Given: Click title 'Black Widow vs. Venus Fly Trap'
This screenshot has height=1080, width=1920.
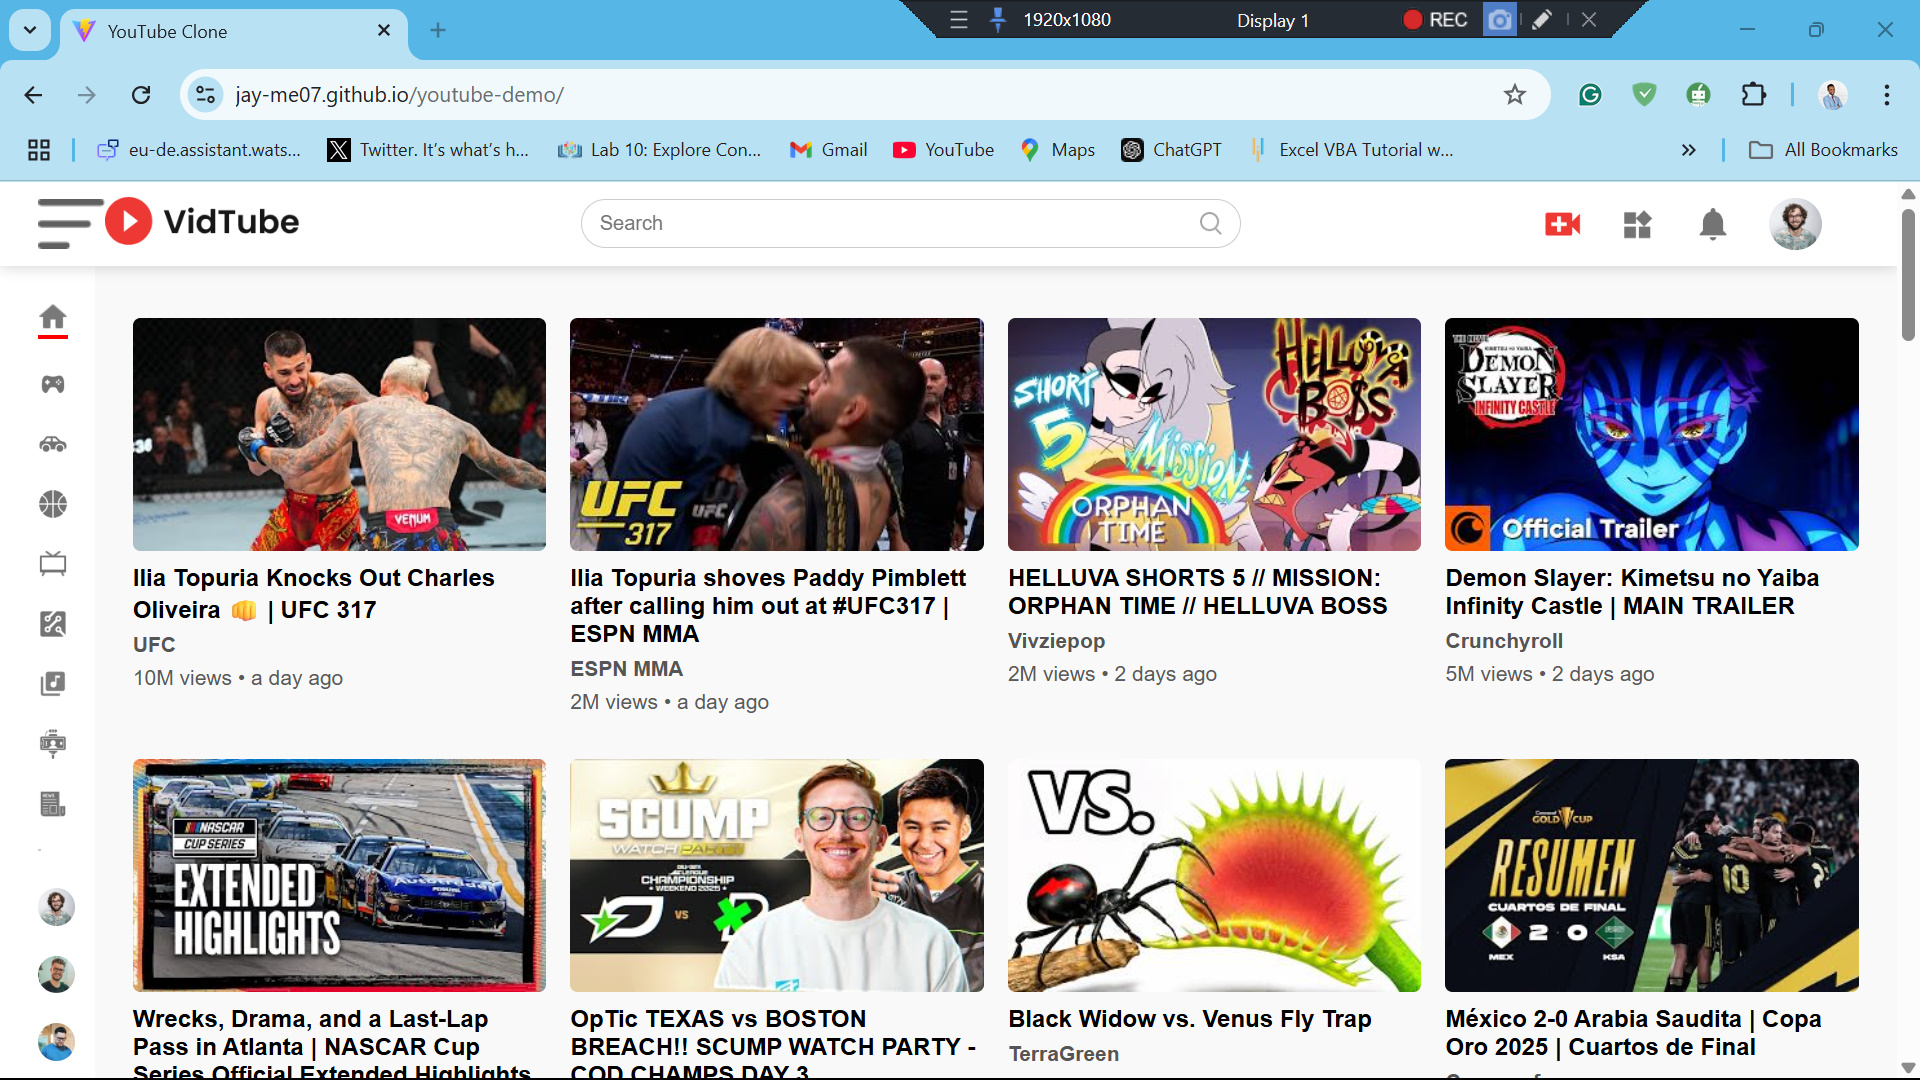Looking at the screenshot, I should click(x=1189, y=1019).
